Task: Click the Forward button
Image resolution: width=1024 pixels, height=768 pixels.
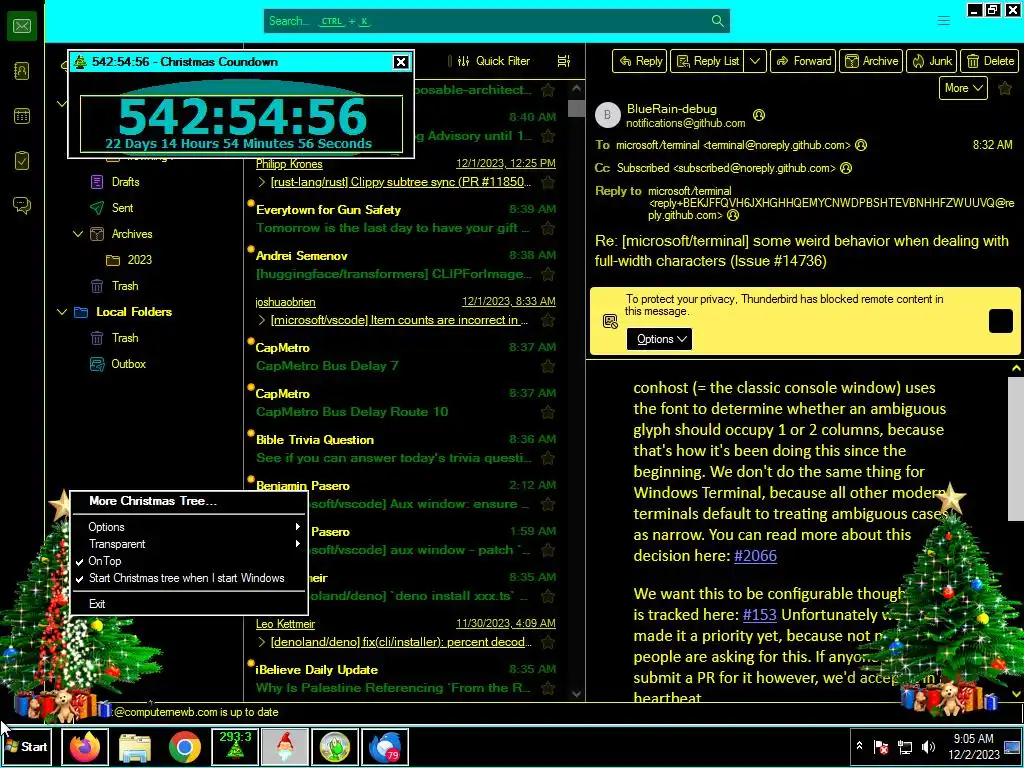Action: point(803,61)
